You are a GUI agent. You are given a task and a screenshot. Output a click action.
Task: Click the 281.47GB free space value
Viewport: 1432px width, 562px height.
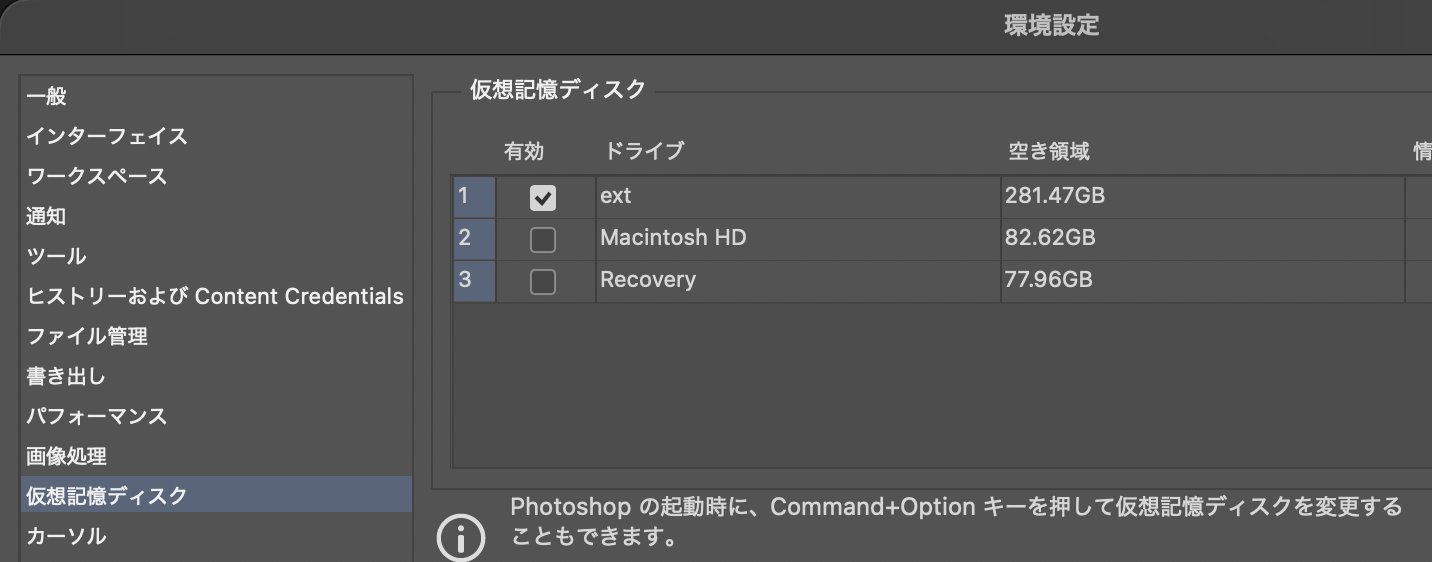1055,196
